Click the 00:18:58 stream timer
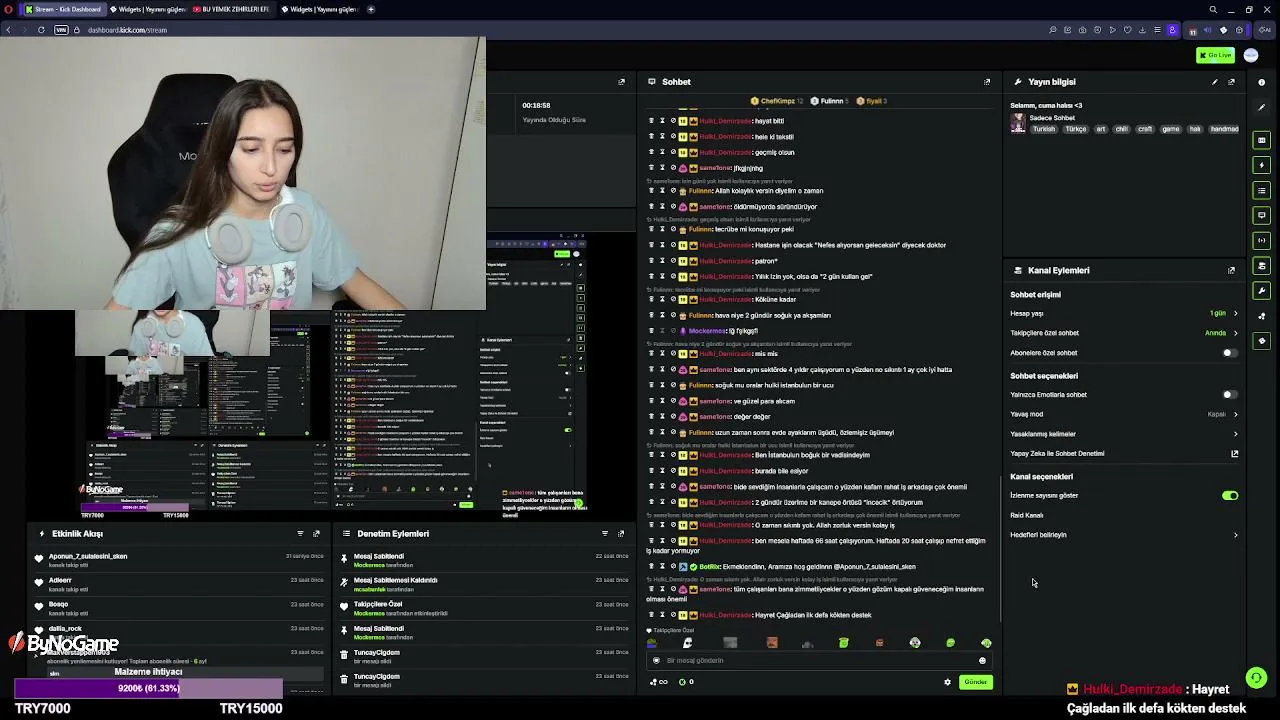The height and width of the screenshot is (720, 1280). pos(536,105)
